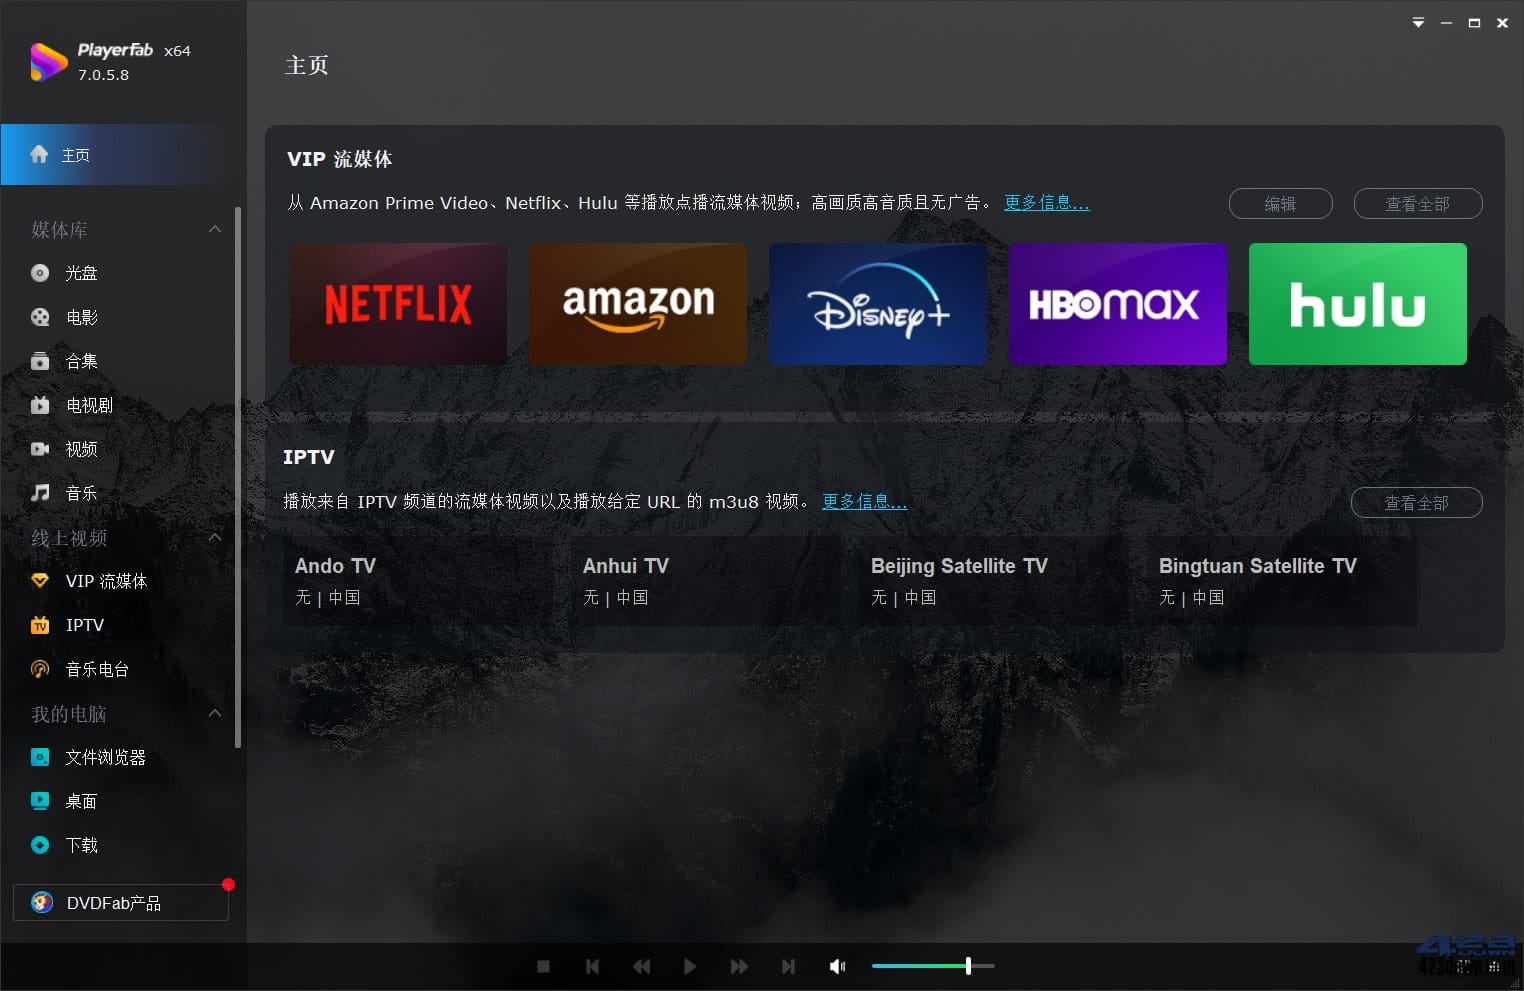Click the collection icon beside 合集
Viewport: 1524px width, 991px height.
[x=40, y=361]
